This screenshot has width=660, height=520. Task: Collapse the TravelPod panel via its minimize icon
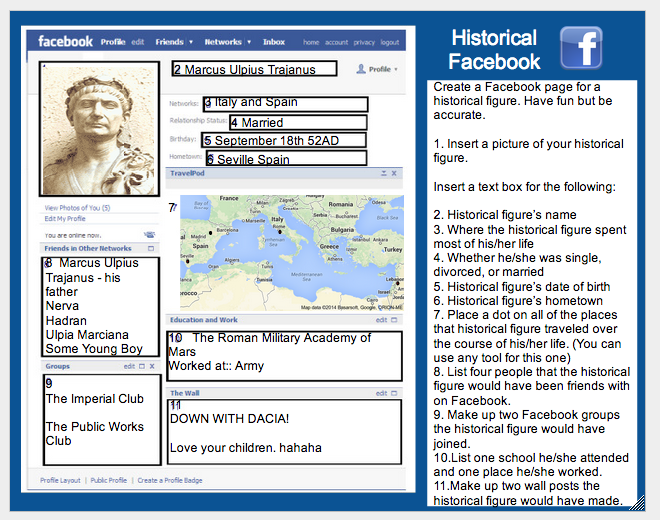pos(384,173)
